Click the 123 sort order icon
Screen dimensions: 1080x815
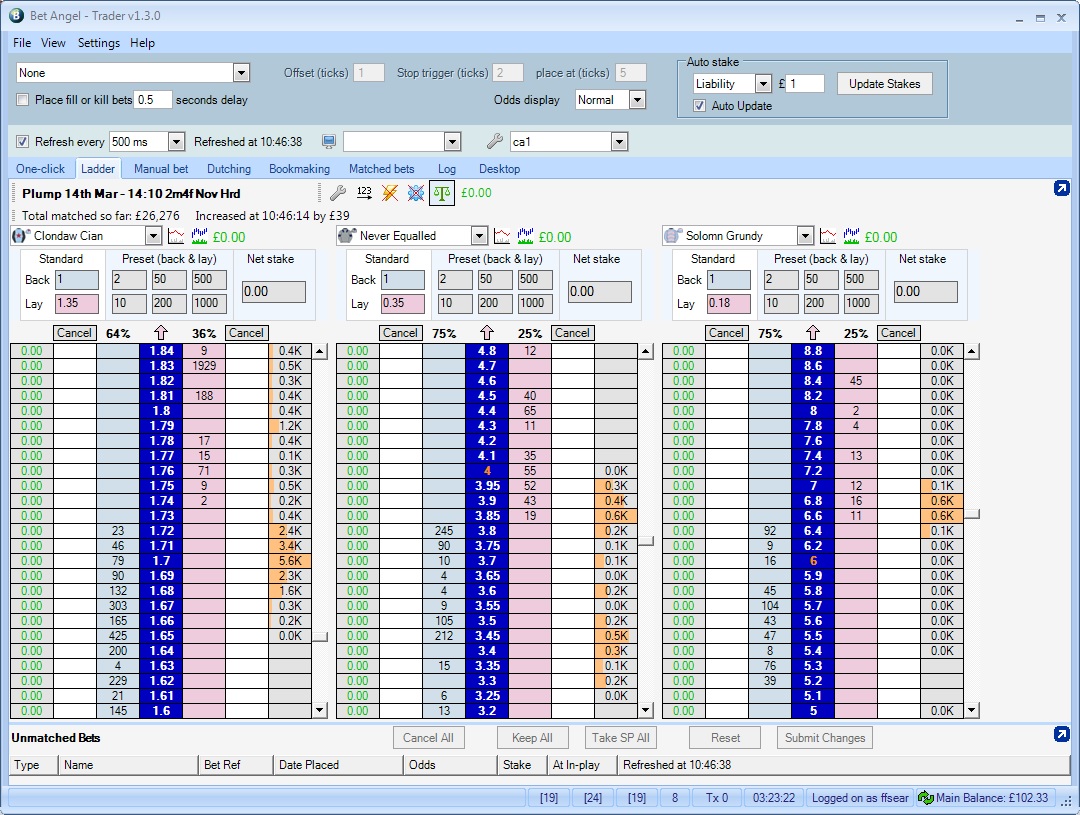[364, 193]
